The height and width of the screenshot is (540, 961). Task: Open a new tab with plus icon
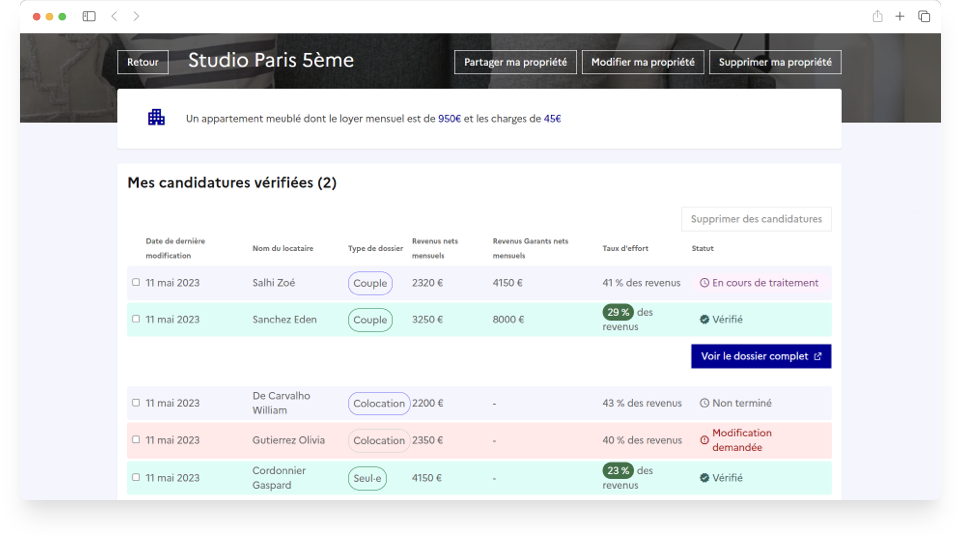point(900,16)
